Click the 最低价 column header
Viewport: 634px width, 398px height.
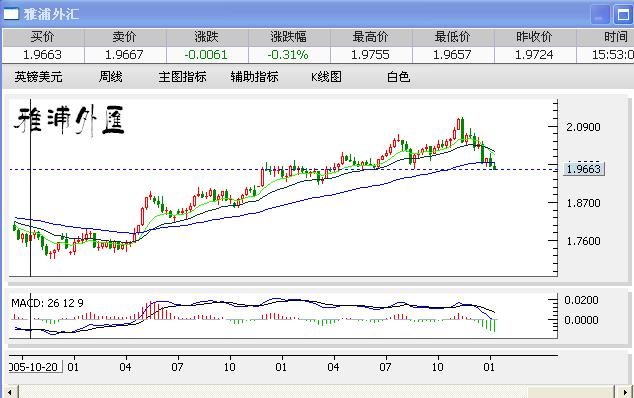click(x=454, y=37)
